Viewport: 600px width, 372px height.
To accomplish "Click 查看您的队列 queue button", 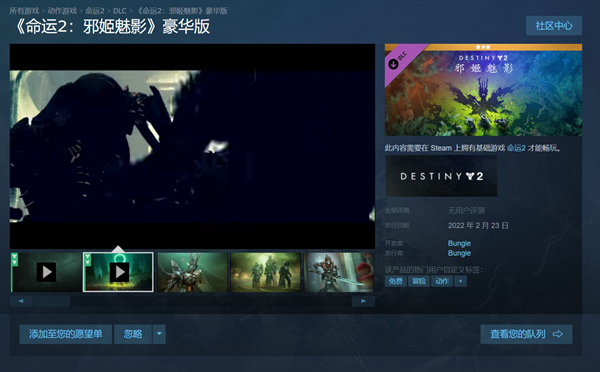I will coord(526,334).
